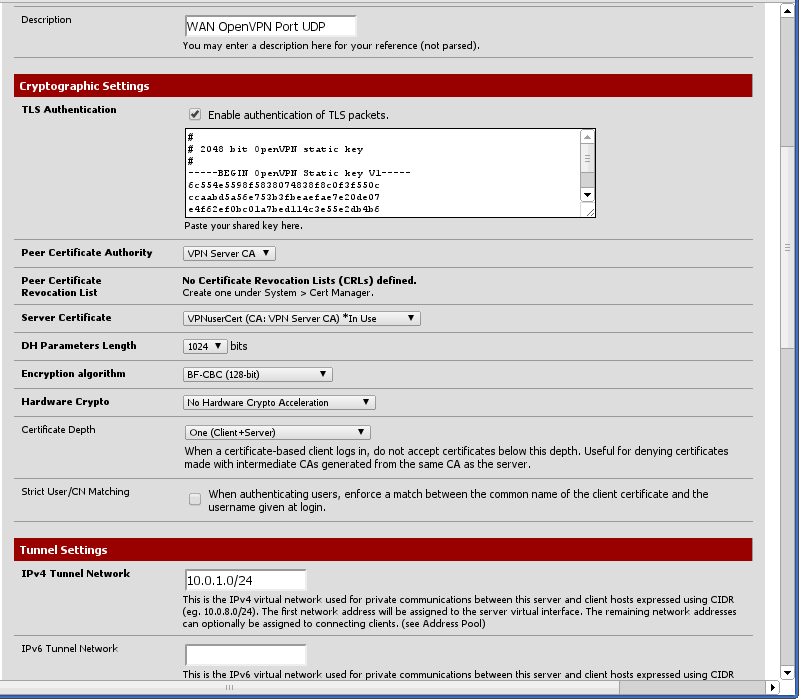Click the Cryptographic Settings section header

tap(383, 86)
